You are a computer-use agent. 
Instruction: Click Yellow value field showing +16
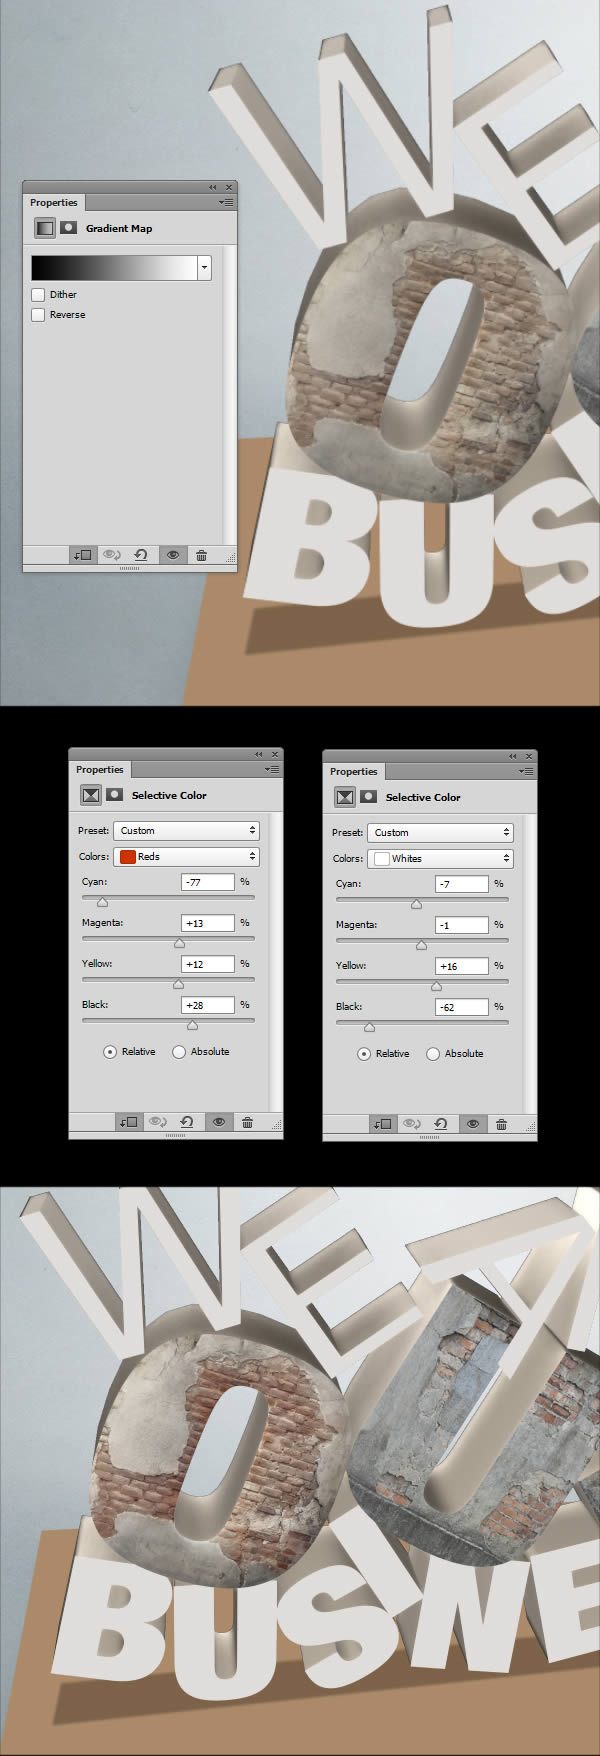(462, 966)
